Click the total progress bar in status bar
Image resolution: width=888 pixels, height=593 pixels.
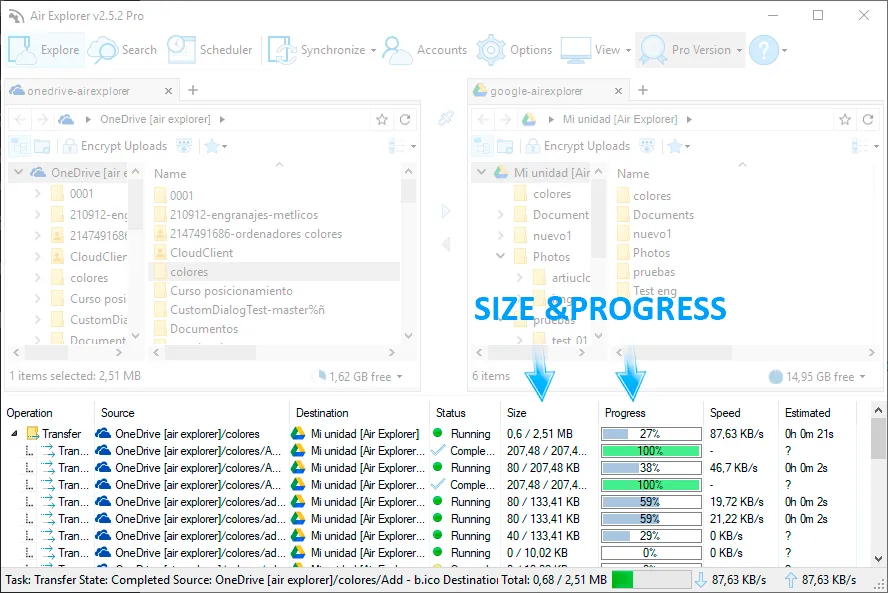click(651, 580)
